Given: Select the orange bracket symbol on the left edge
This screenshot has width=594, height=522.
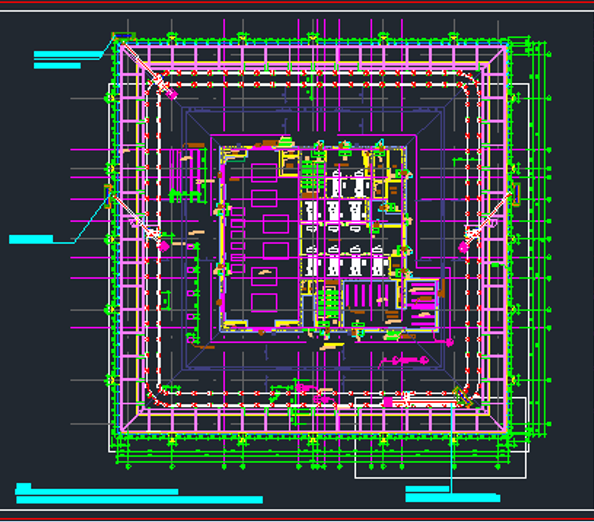Looking at the screenshot, I should (x=108, y=196).
